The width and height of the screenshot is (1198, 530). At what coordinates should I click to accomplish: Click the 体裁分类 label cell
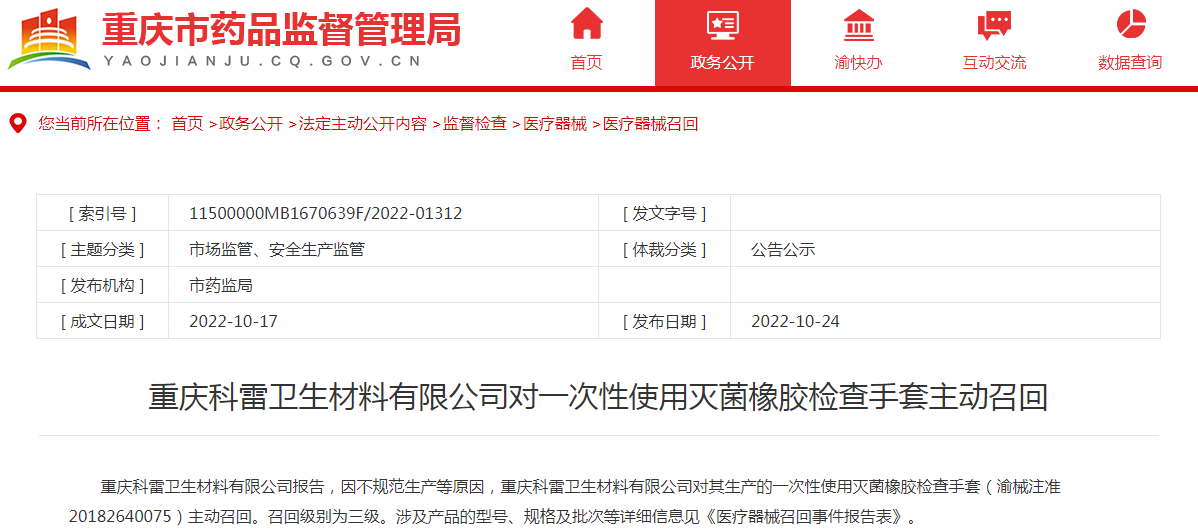(x=665, y=250)
